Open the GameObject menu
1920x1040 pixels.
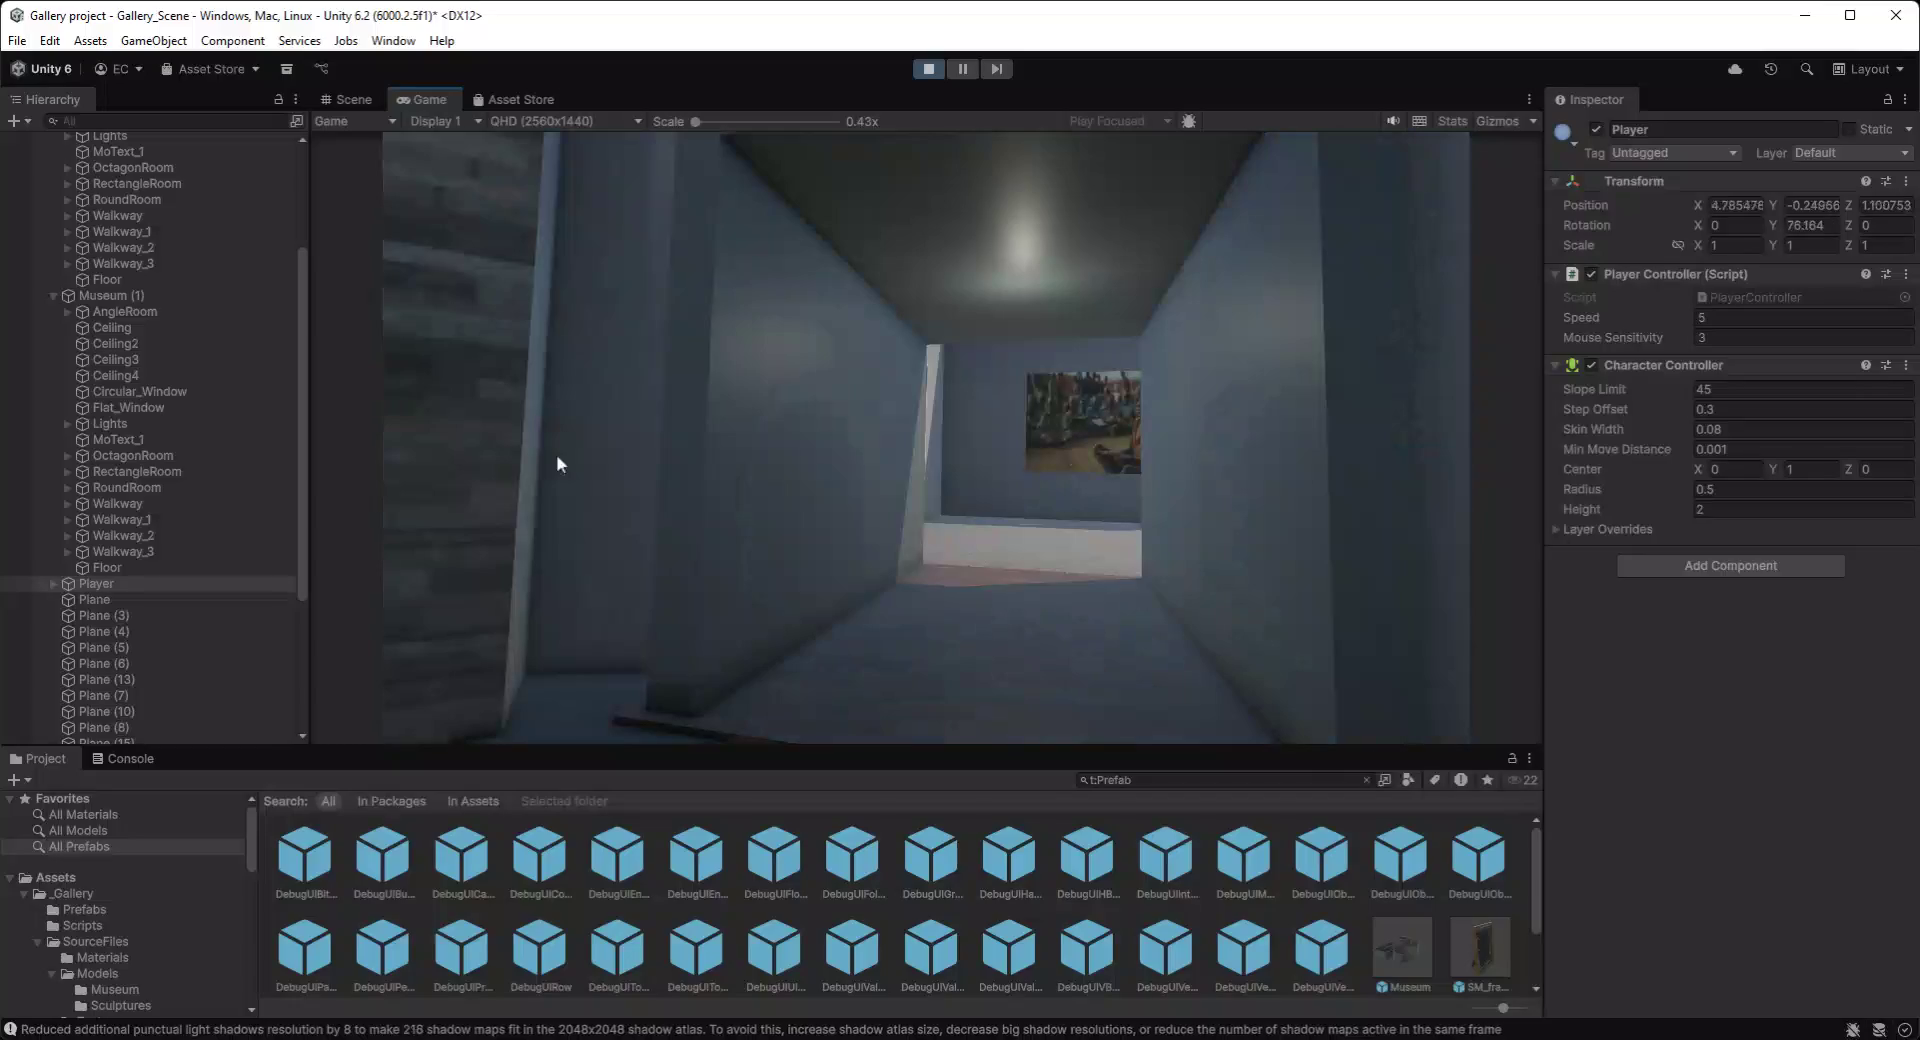click(153, 41)
